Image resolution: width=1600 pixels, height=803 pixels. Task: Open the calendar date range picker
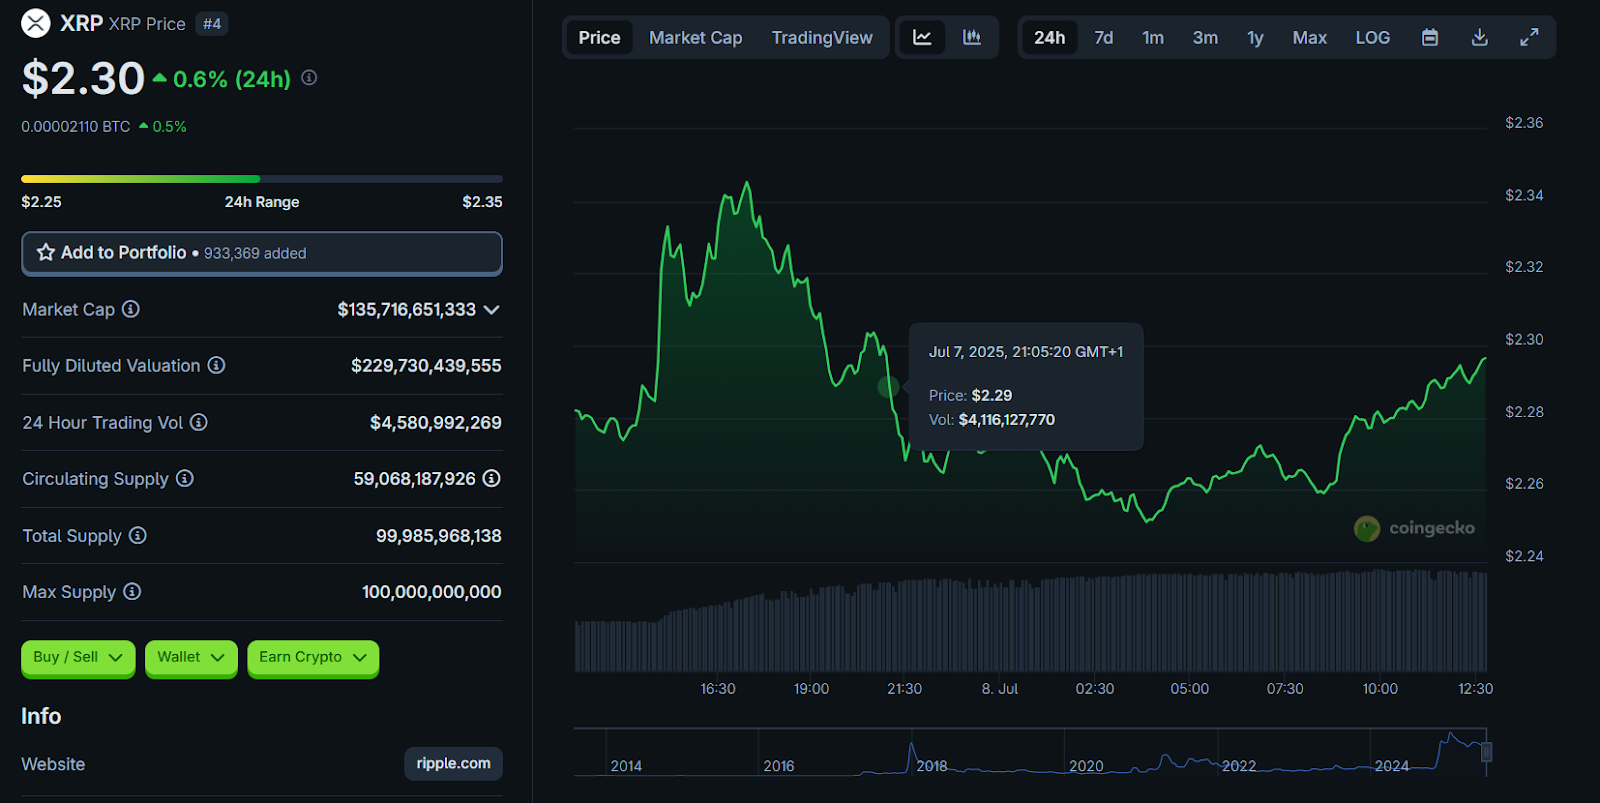[x=1430, y=38]
